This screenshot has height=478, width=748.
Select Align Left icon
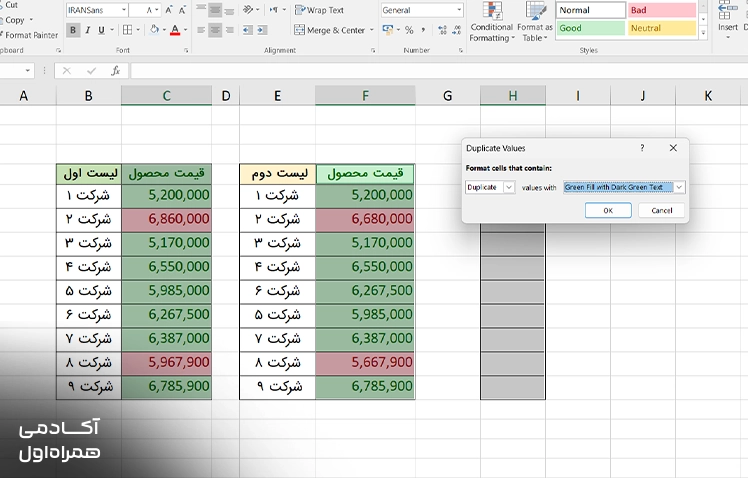201,30
